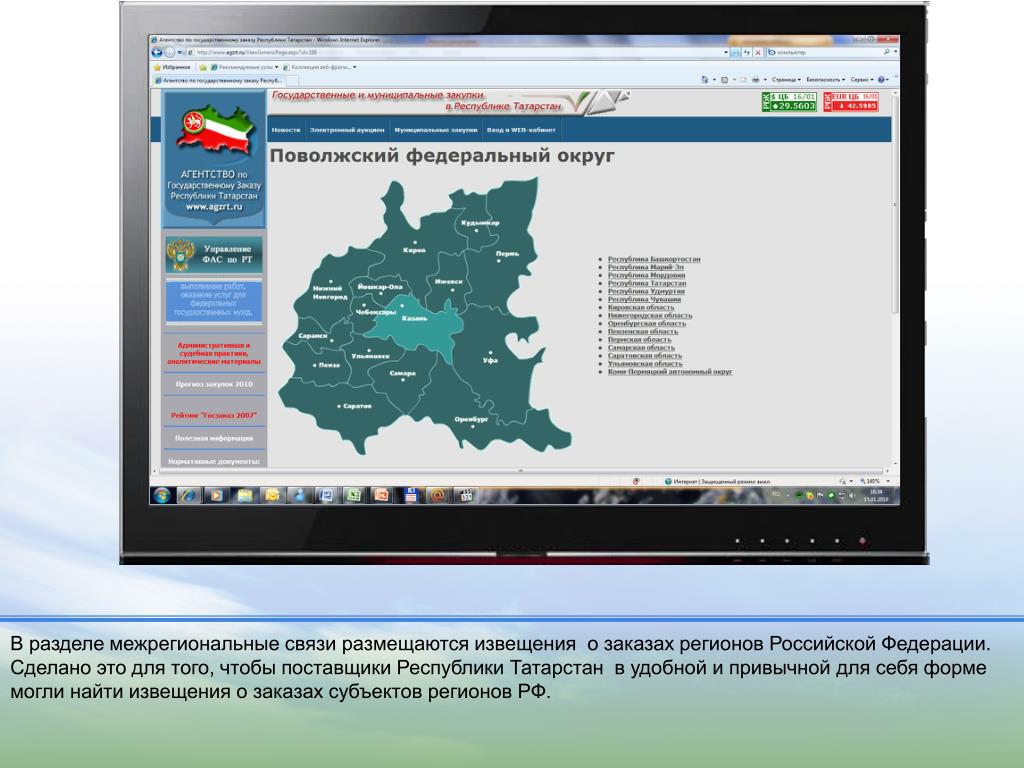Click Пермь on the district map

pos(507,253)
